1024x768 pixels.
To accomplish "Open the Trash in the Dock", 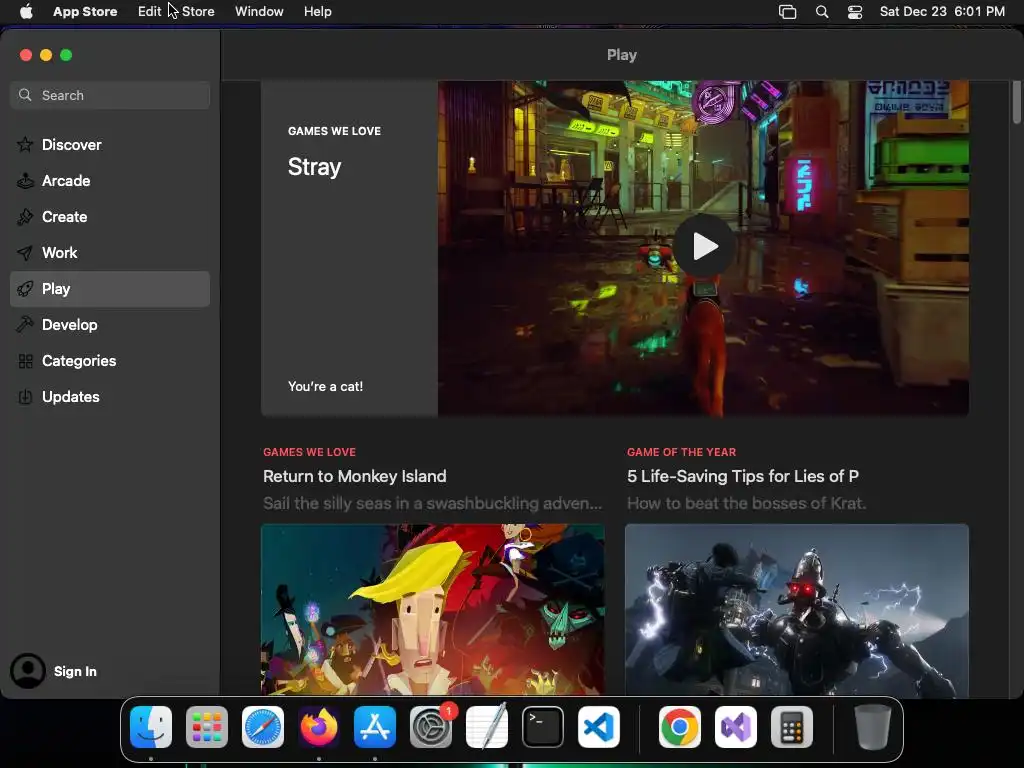I will click(872, 727).
